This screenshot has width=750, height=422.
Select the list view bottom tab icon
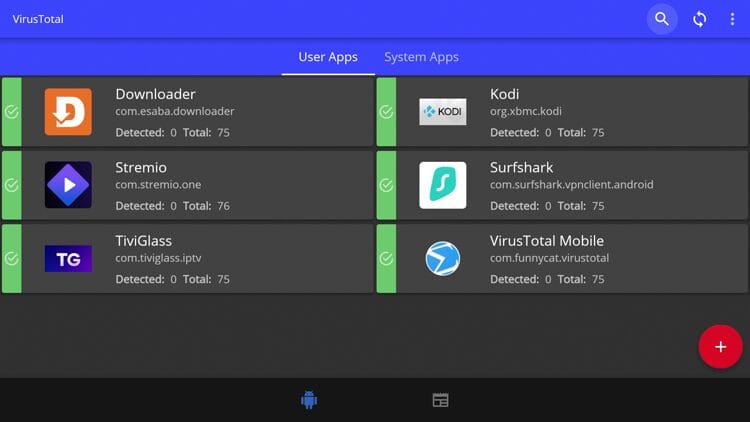coord(440,400)
